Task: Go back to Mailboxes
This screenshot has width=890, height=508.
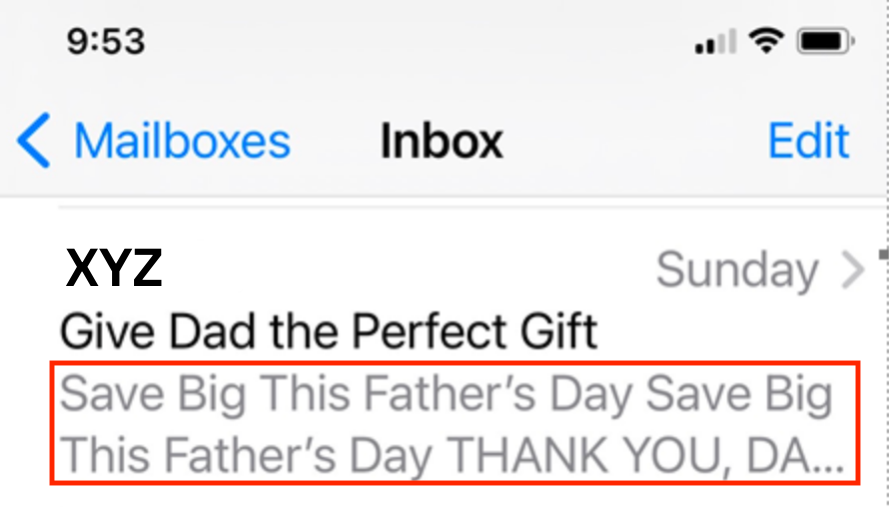Action: [182, 142]
